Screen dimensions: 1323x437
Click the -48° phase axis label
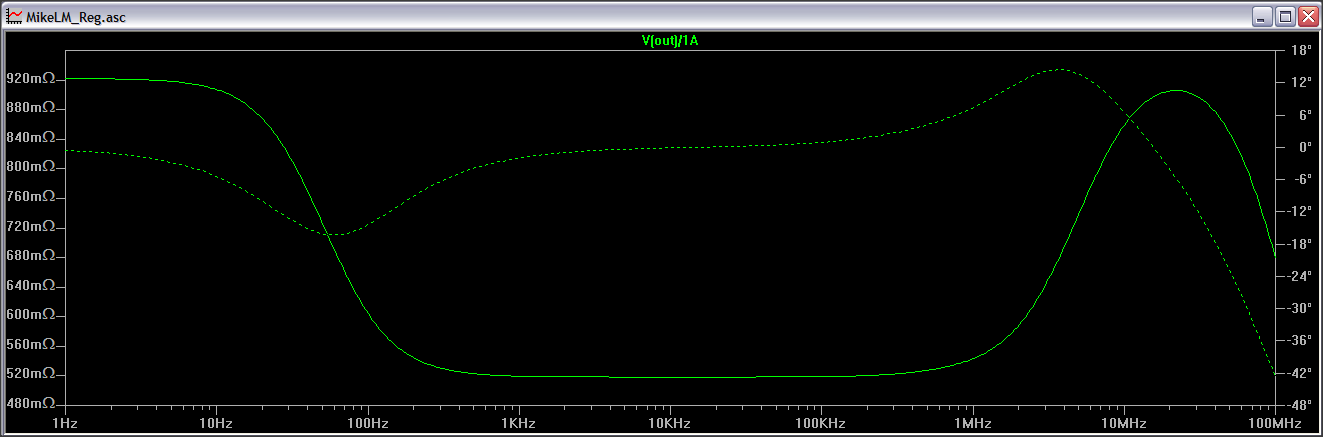pyautogui.click(x=1300, y=406)
